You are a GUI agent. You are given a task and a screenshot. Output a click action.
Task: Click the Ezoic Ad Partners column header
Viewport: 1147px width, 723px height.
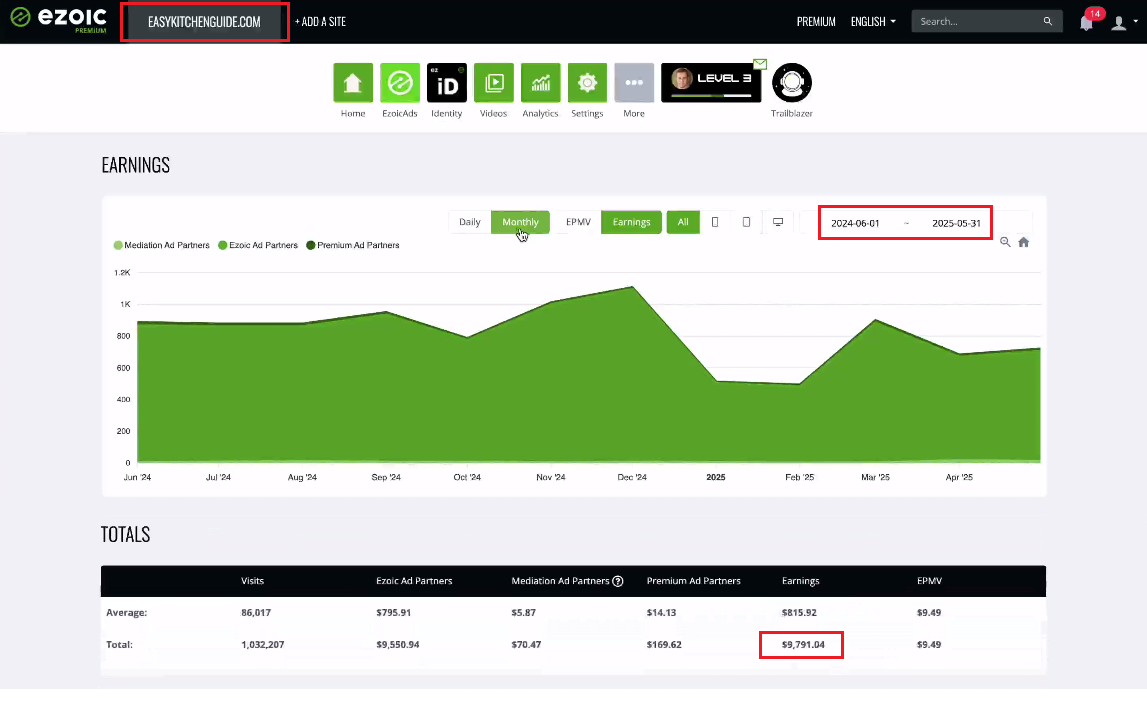(x=414, y=581)
